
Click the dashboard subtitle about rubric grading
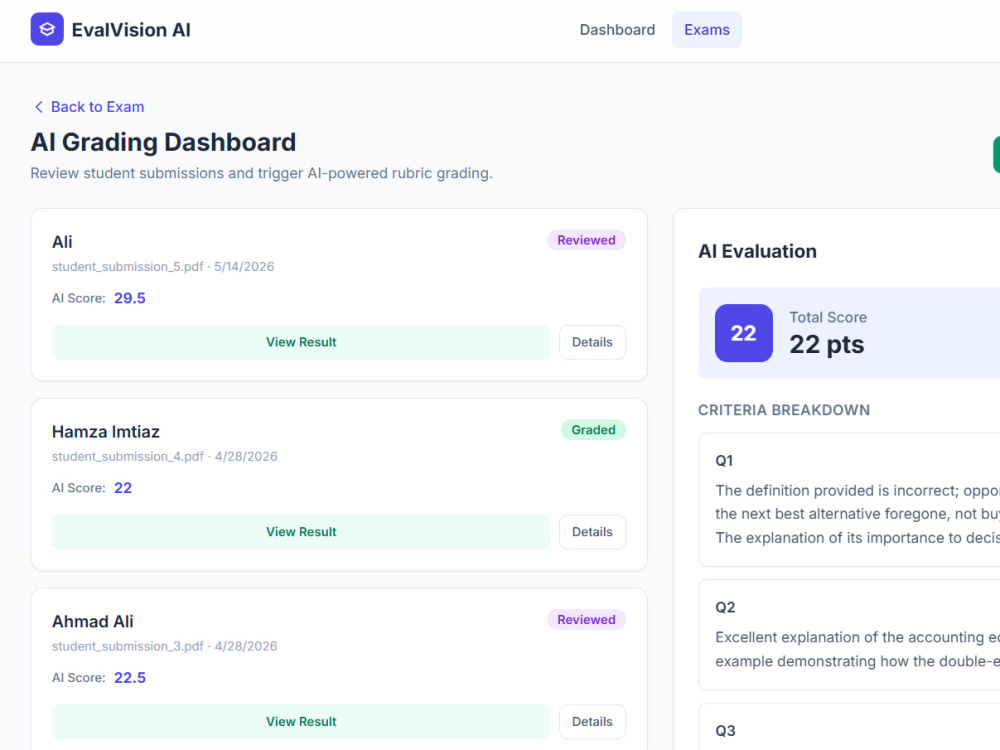pos(261,173)
